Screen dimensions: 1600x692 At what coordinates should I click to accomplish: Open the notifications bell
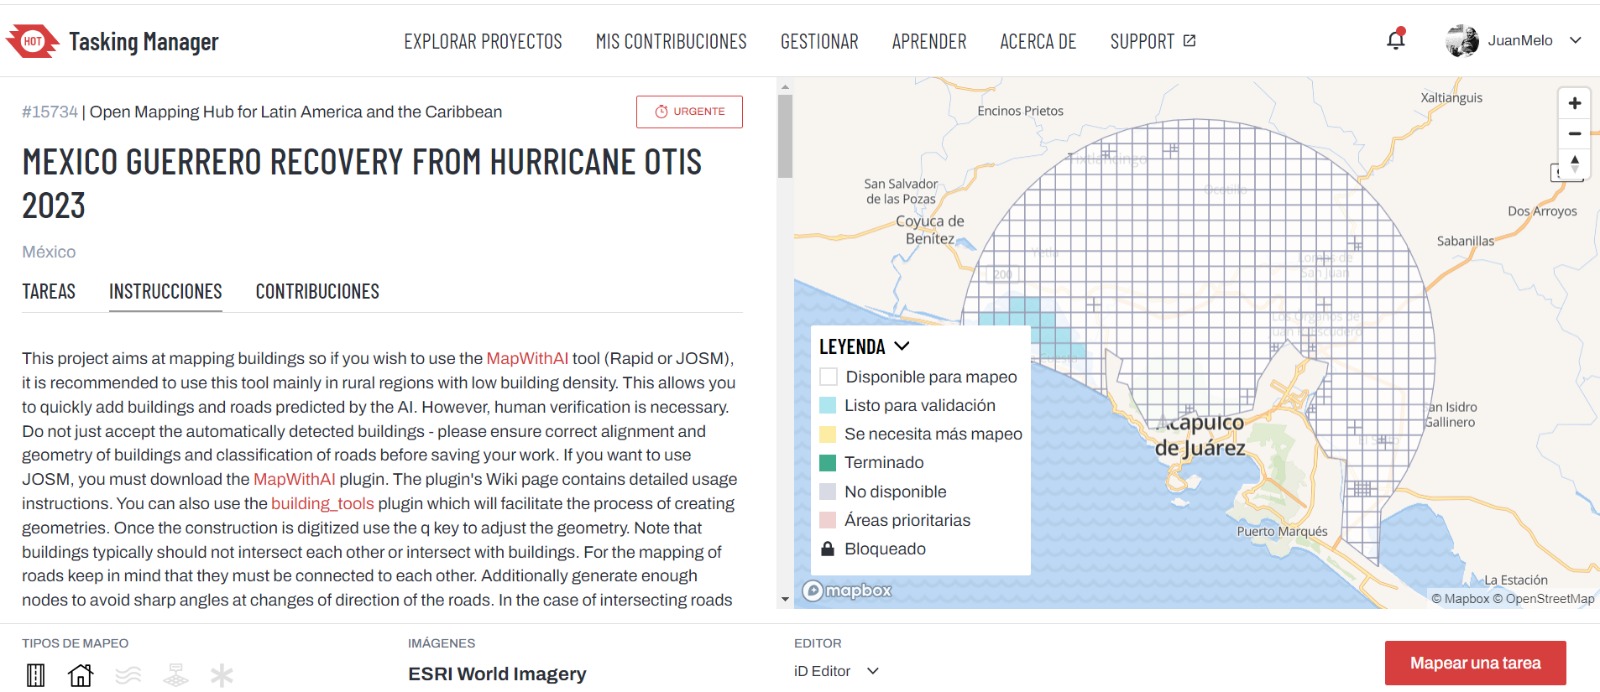click(x=1396, y=40)
